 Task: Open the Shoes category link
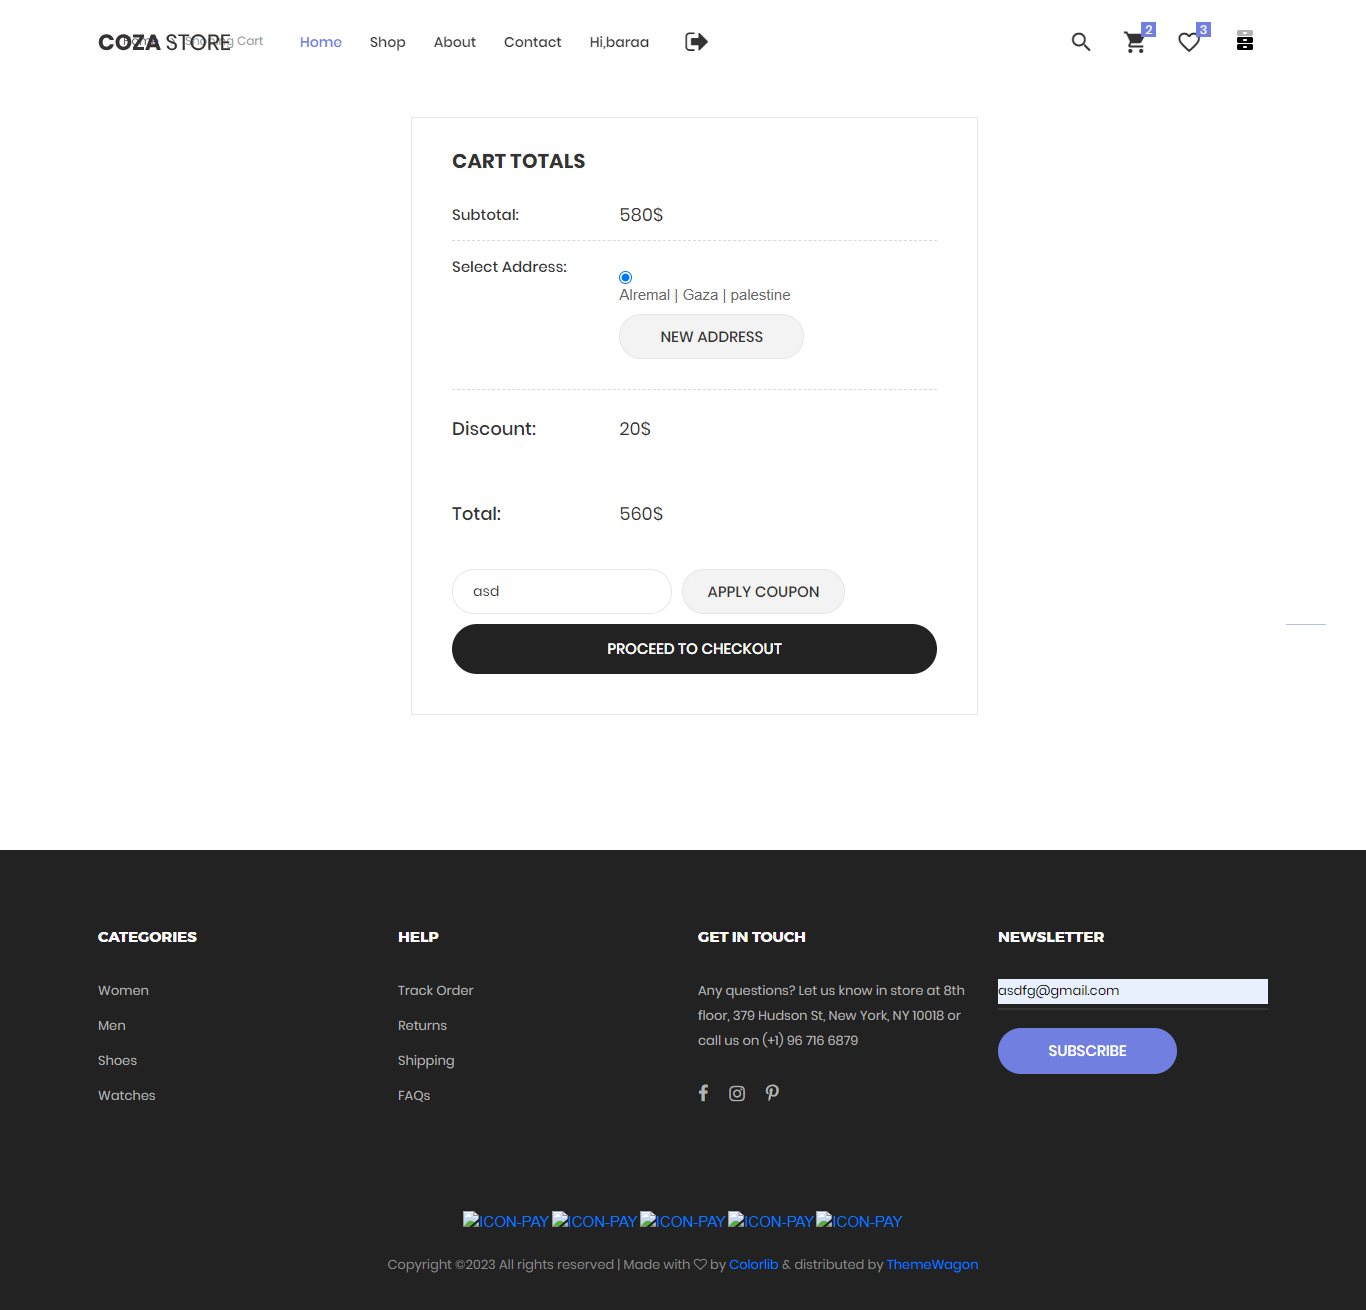tap(117, 1061)
